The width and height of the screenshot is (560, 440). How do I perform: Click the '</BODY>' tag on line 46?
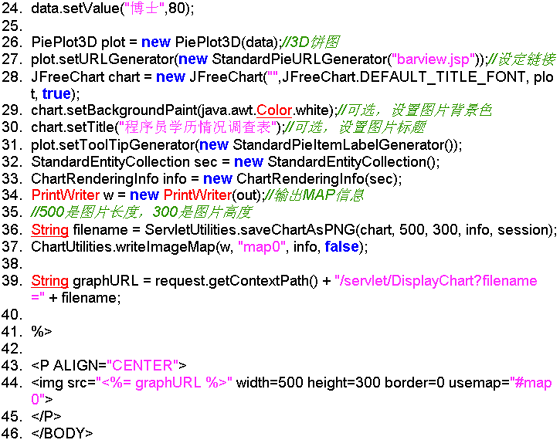62,433
